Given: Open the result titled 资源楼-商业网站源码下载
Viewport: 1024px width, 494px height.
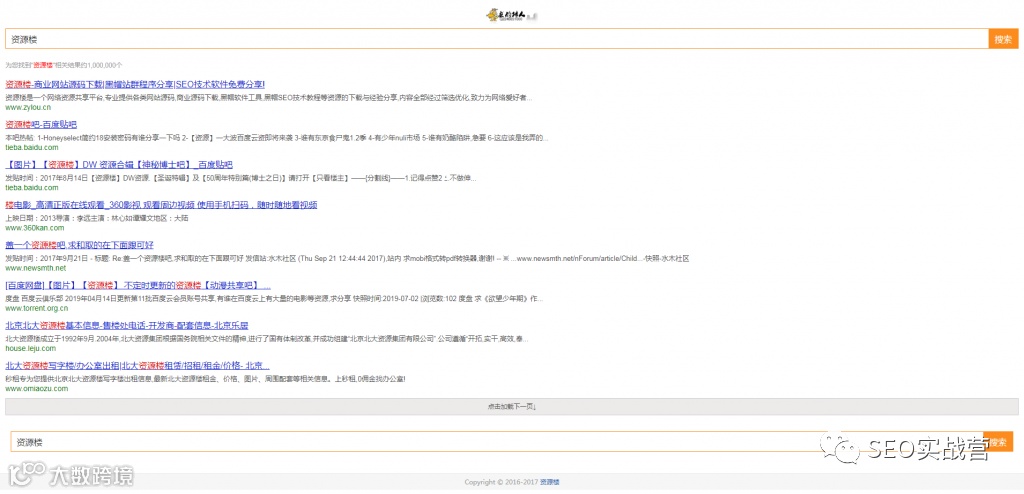Looking at the screenshot, I should [135, 84].
